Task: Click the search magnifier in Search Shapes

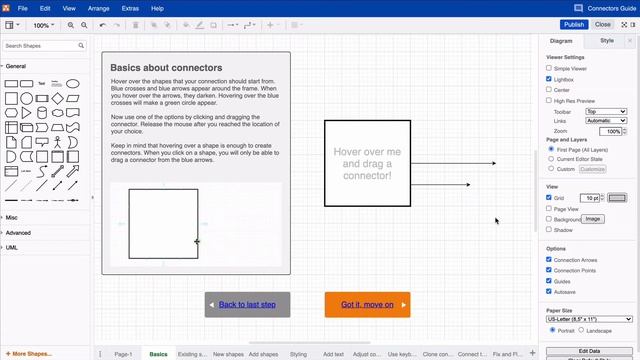Action: click(81, 46)
